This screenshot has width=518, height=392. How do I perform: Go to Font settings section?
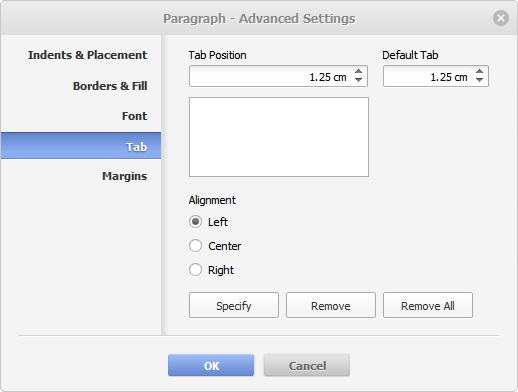(x=134, y=116)
